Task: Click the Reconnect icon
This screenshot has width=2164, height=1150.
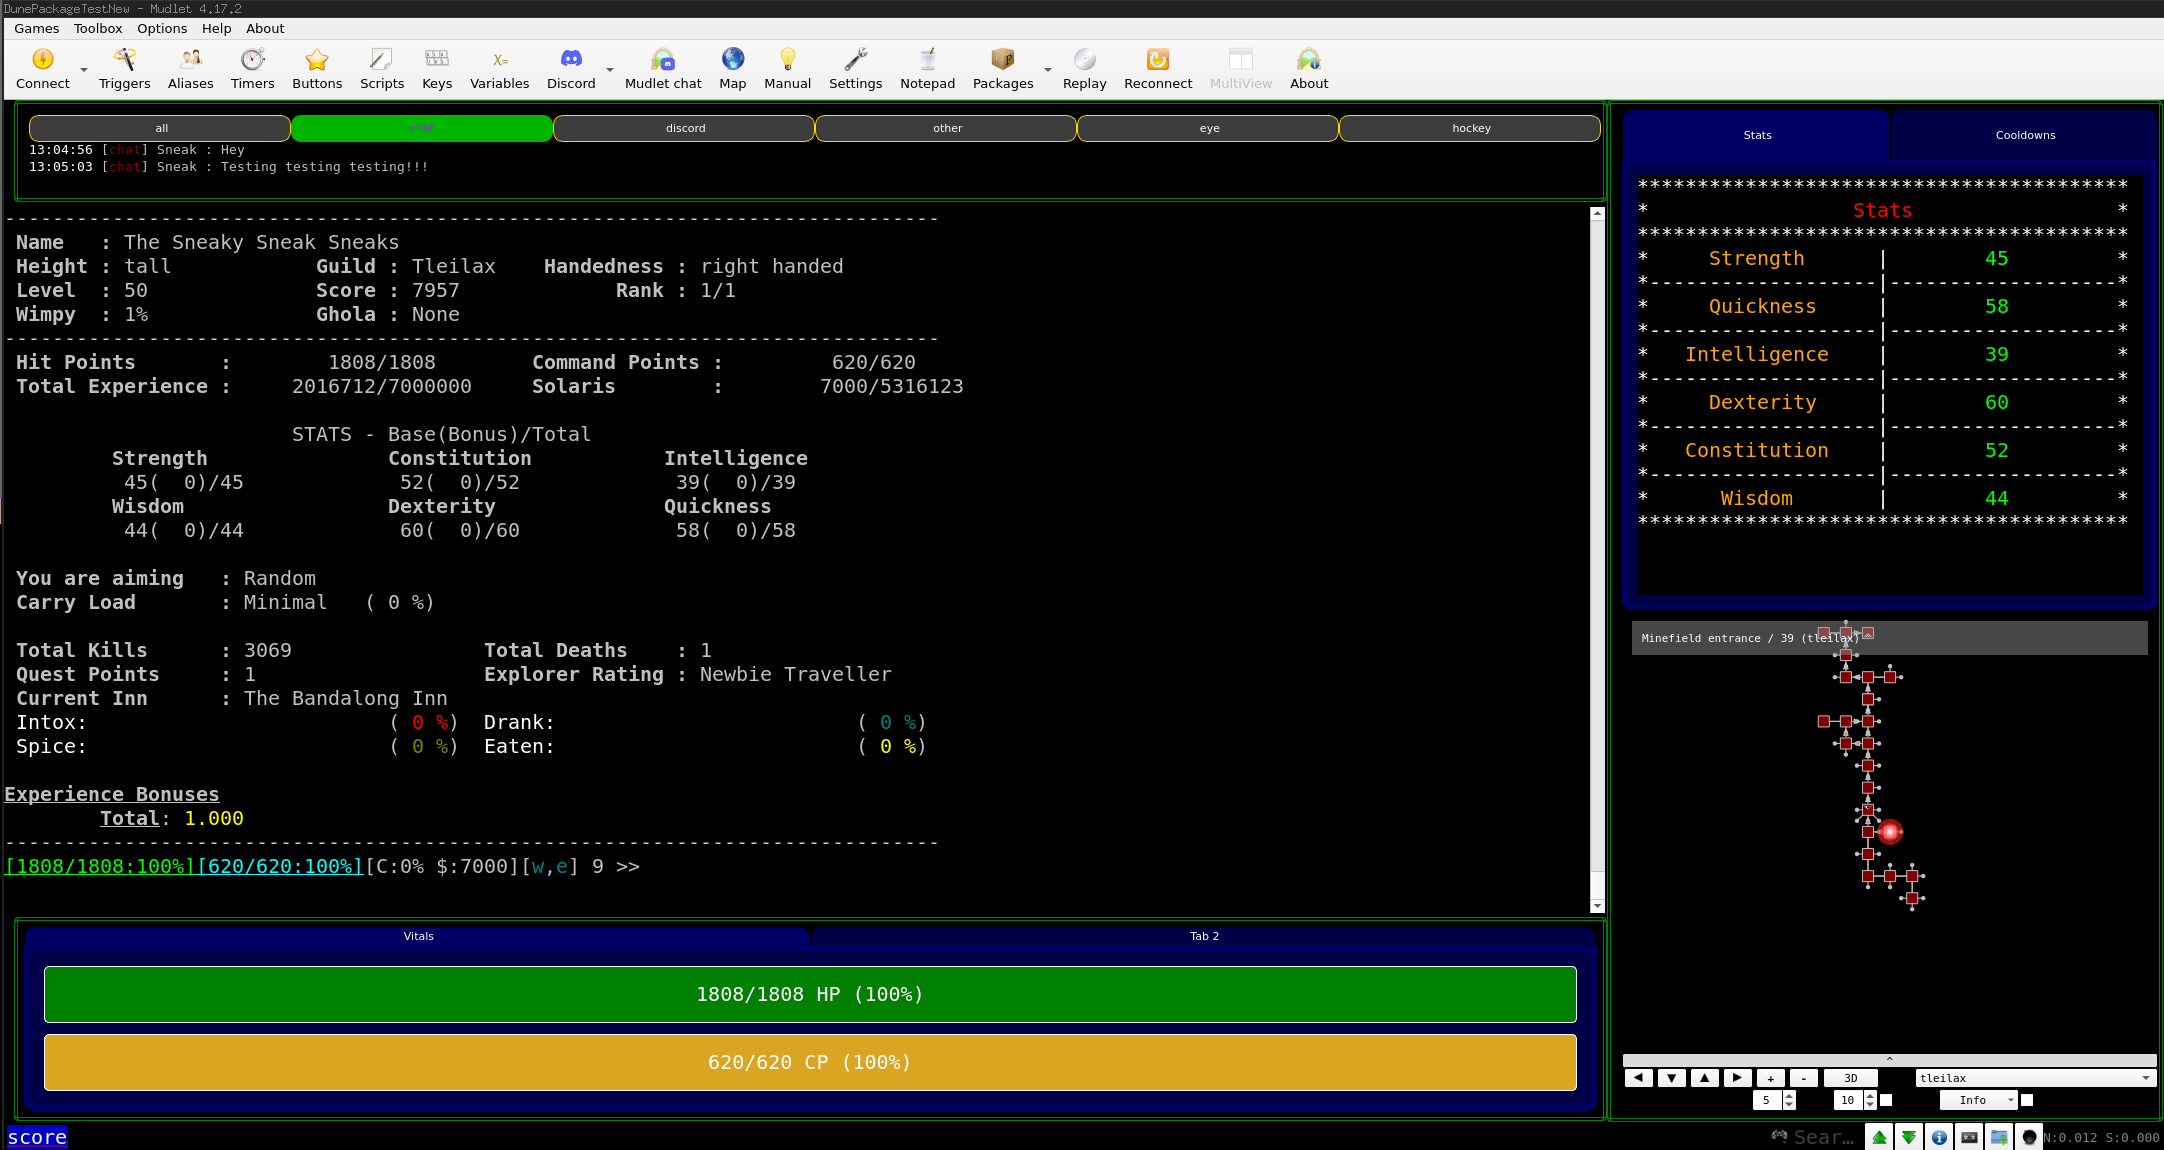Action: tap(1157, 69)
